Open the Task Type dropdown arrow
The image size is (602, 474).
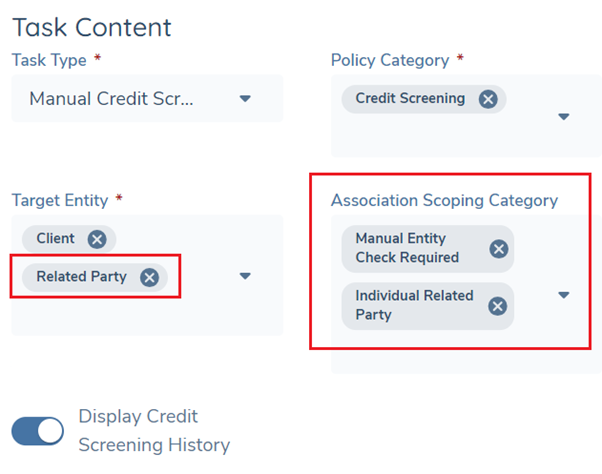[x=245, y=99]
